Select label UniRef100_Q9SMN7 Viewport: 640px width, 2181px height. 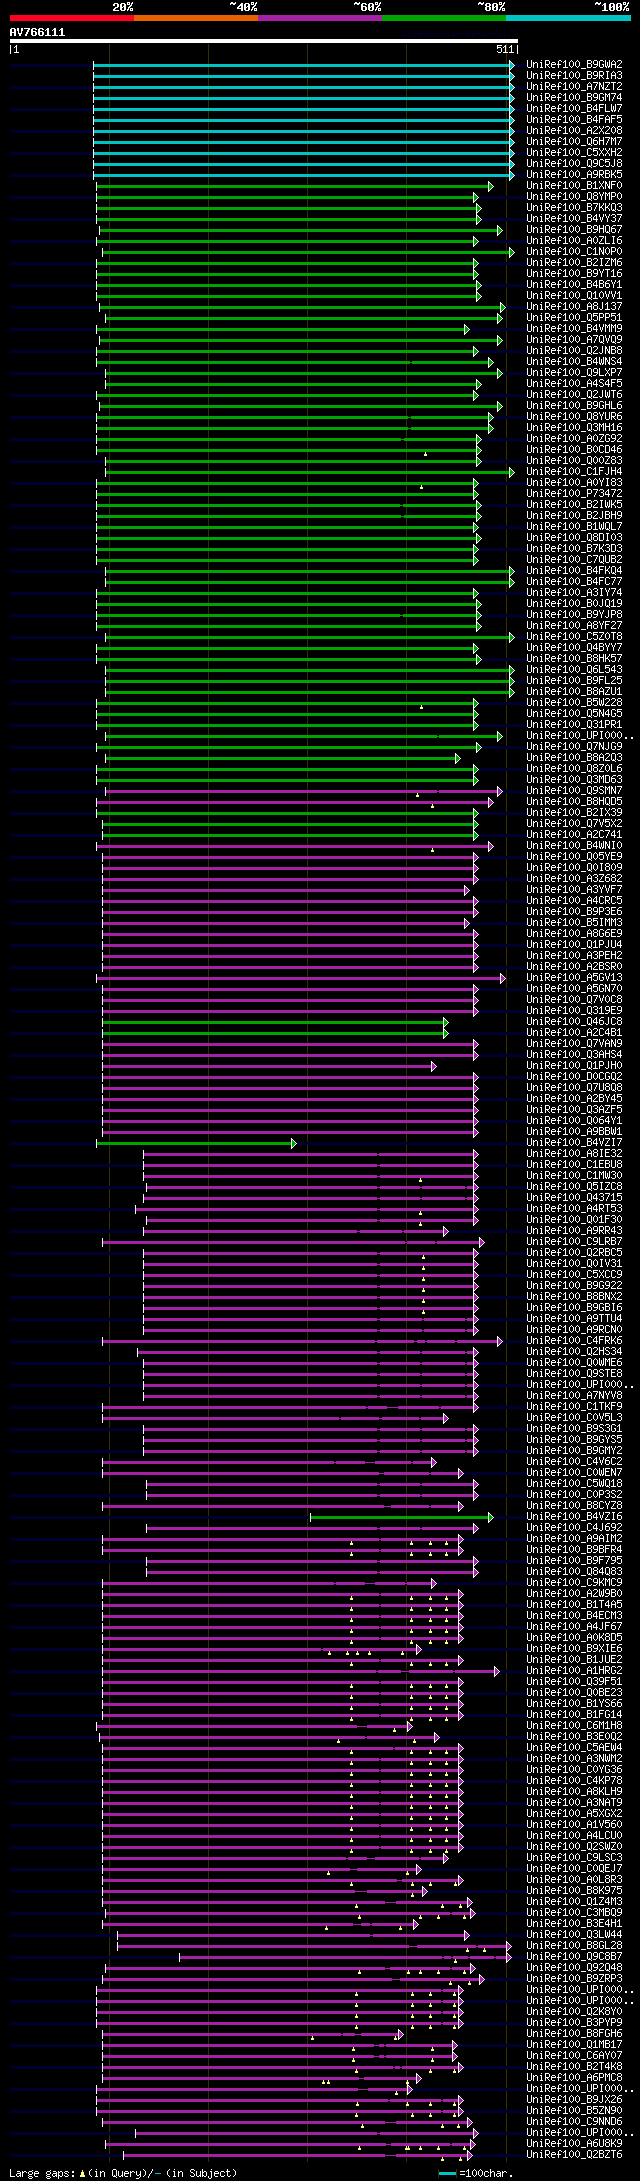[x=574, y=790]
